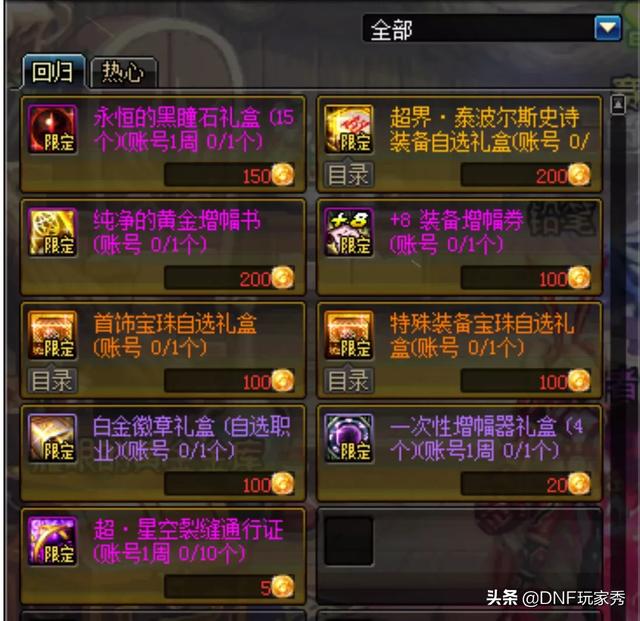Image resolution: width=640 pixels, height=621 pixels.
Task: Click the 纯净的黄金增幅书 golden book icon
Action: (x=52, y=232)
